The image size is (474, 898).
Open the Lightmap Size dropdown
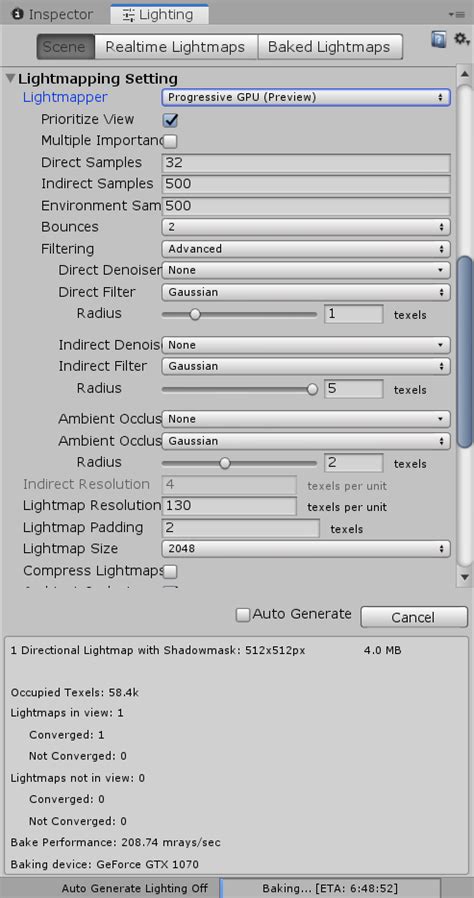click(x=306, y=549)
